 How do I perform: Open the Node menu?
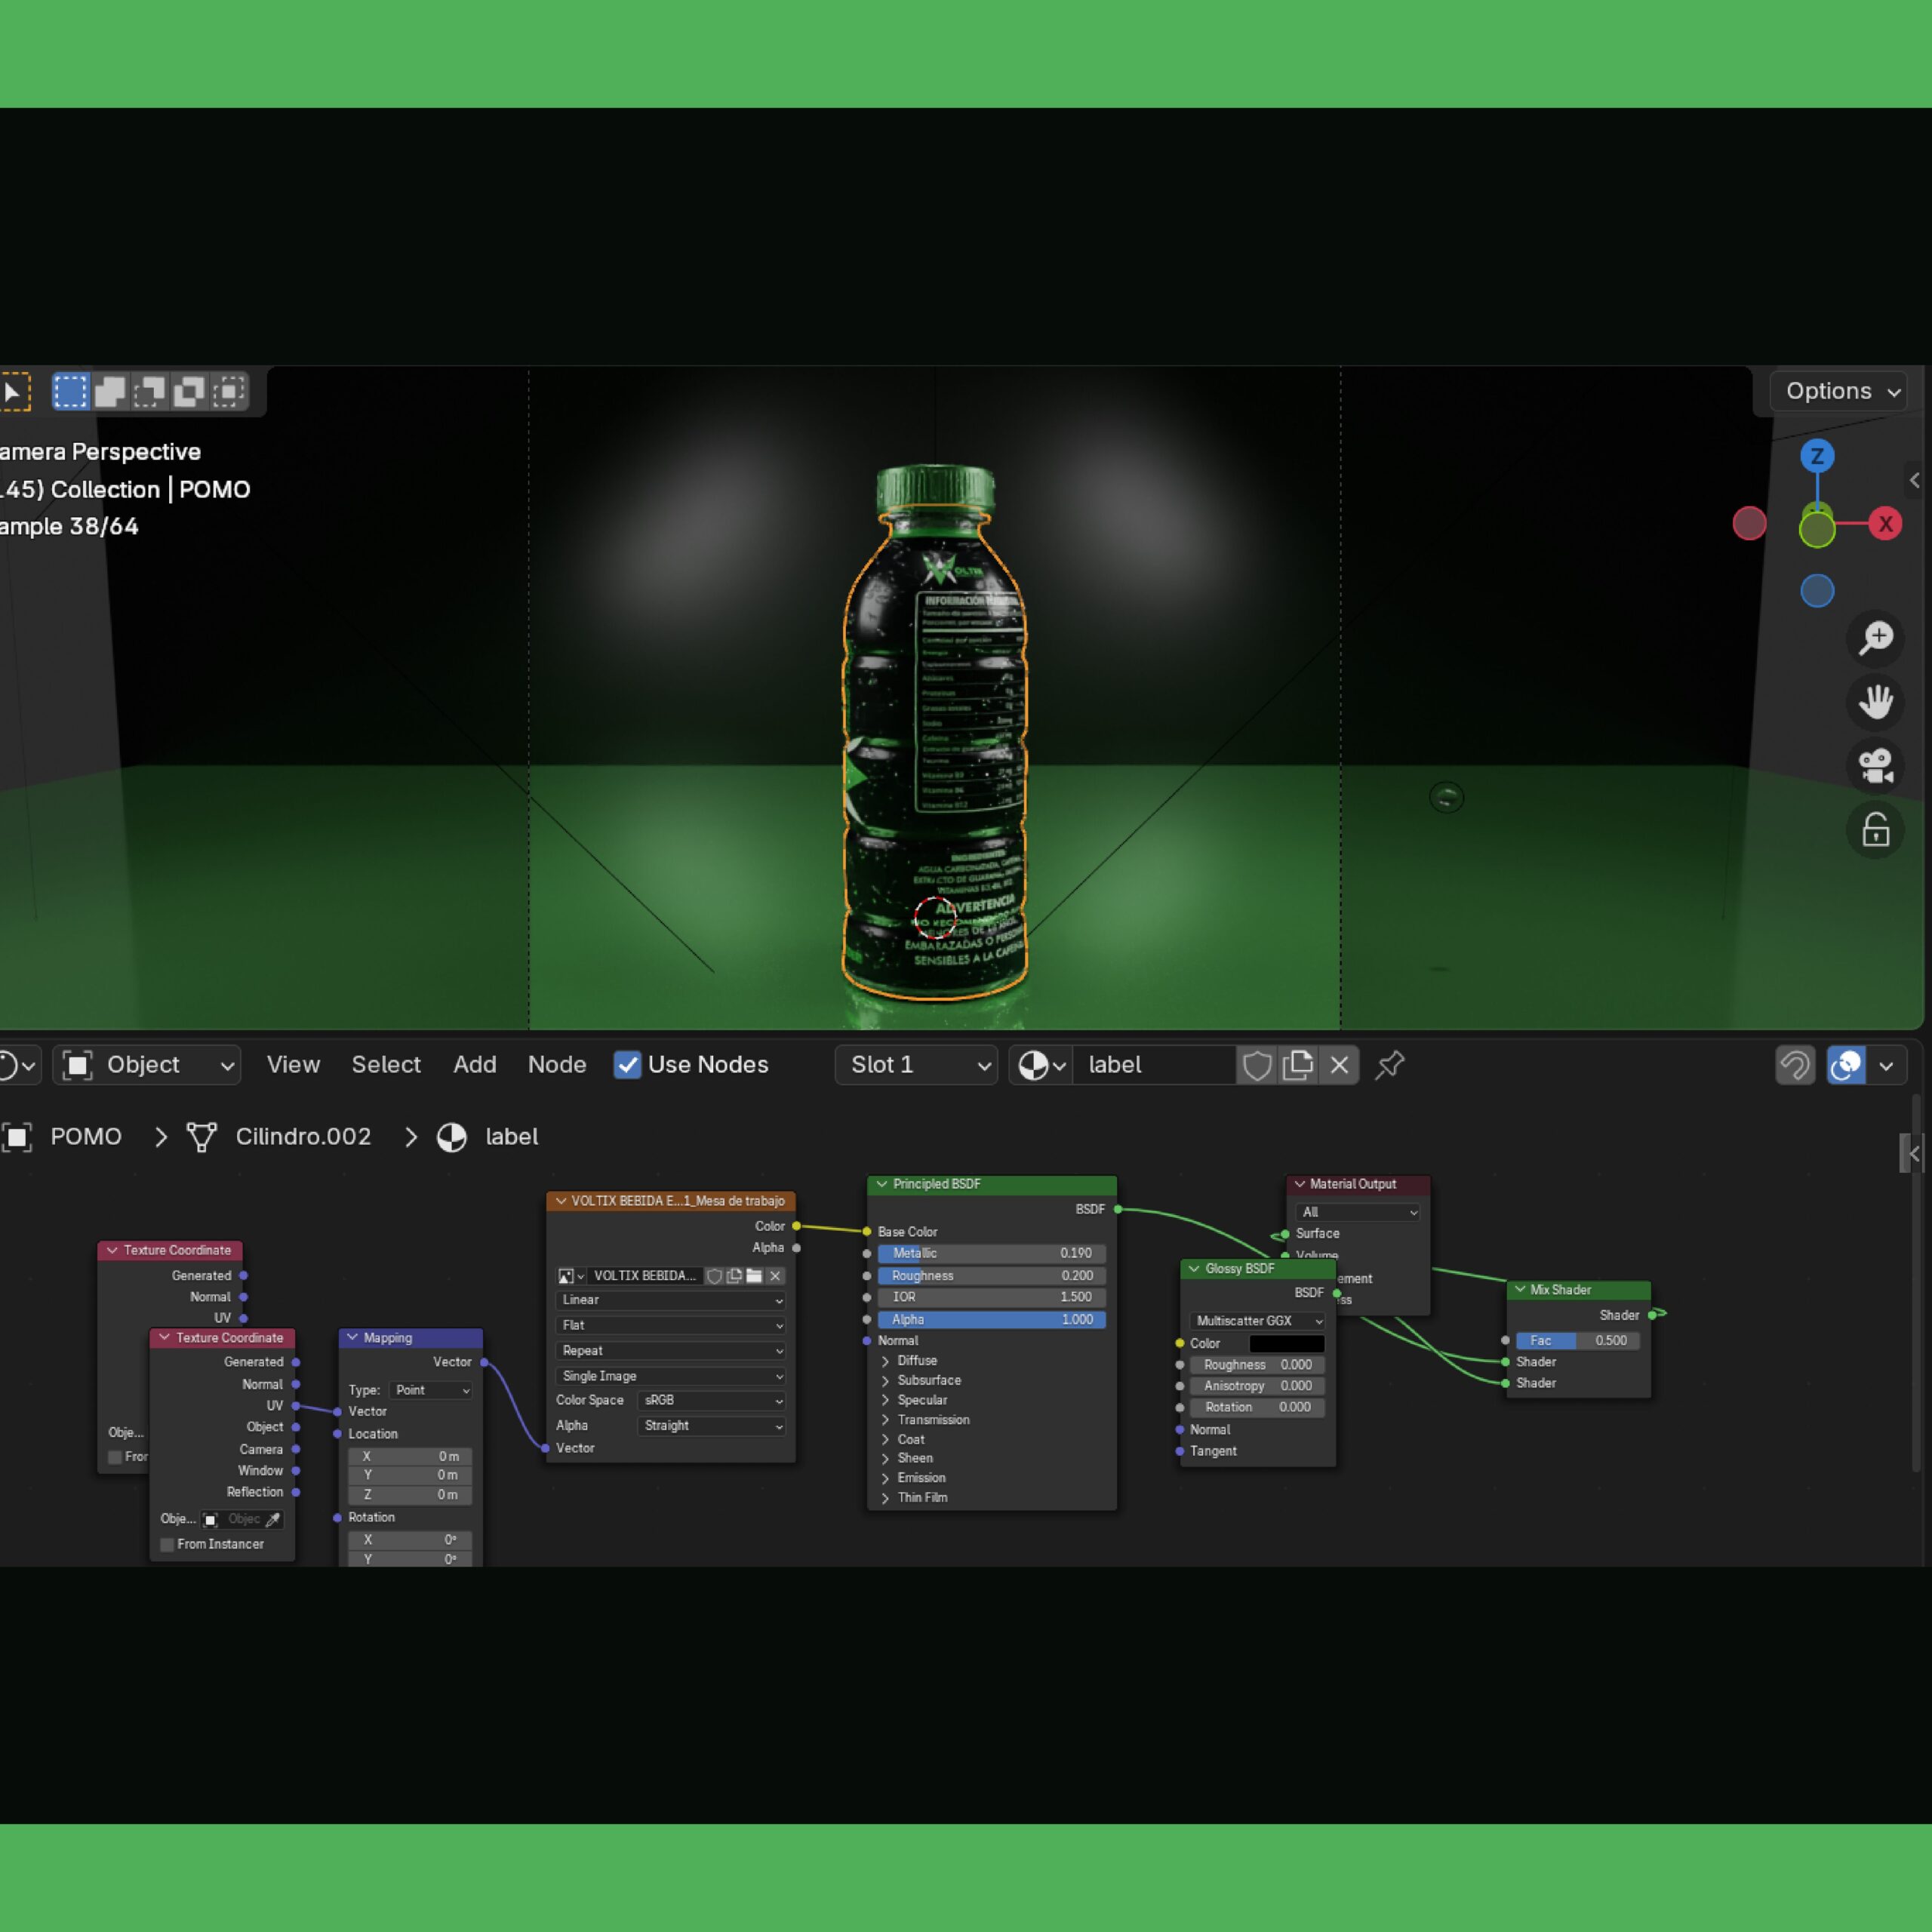coord(556,1065)
